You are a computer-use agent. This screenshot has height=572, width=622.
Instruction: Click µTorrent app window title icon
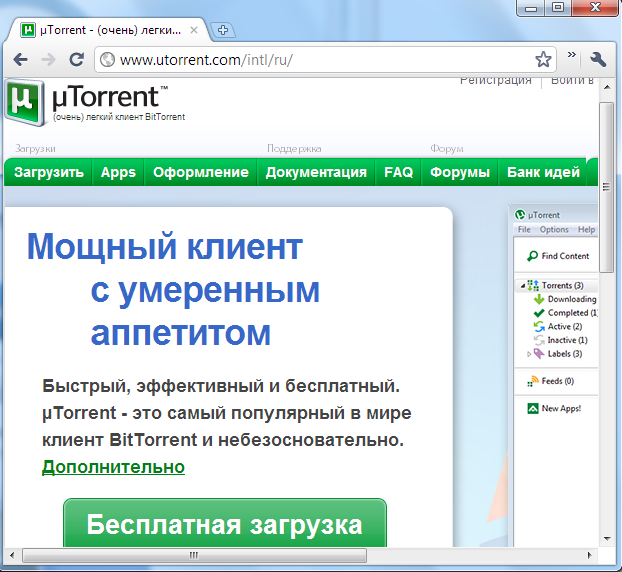(x=520, y=215)
